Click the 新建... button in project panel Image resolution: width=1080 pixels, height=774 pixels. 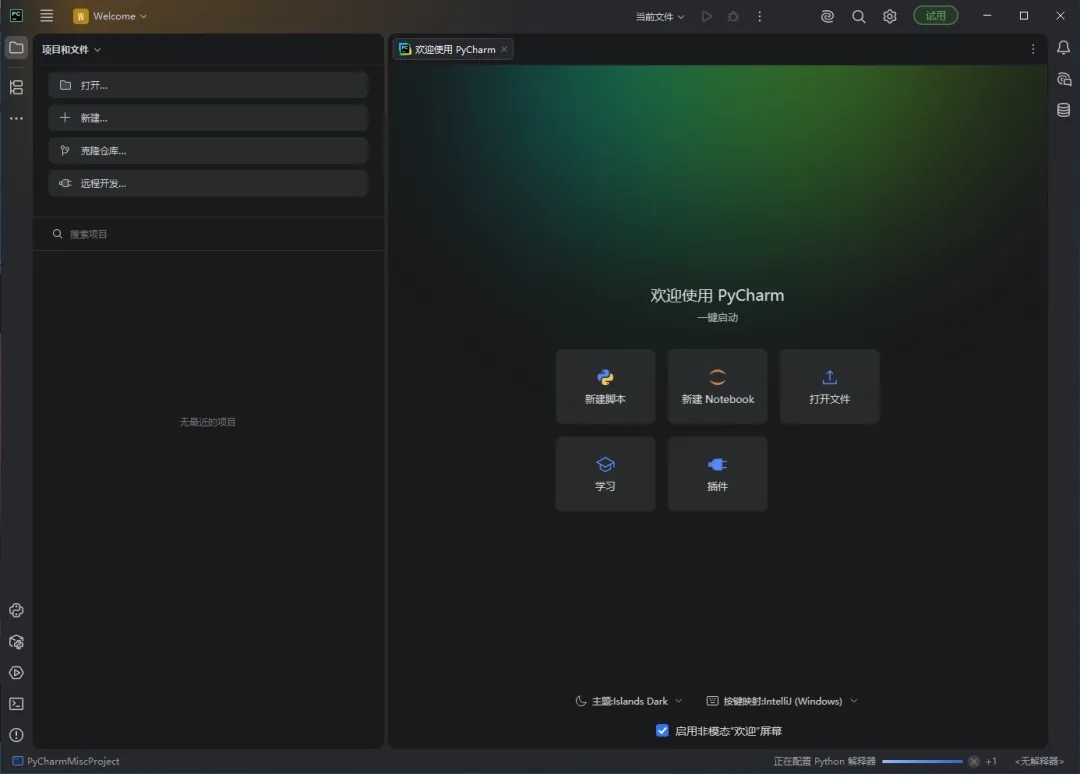pyautogui.click(x=208, y=118)
